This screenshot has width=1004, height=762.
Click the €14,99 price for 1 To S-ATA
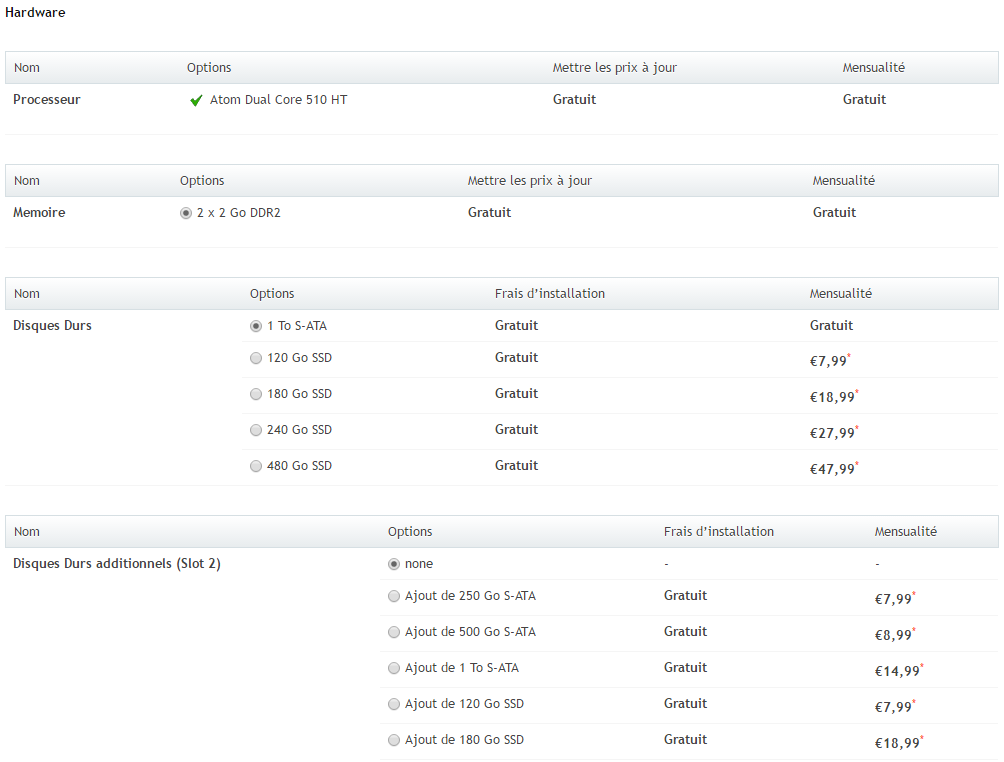pyautogui.click(x=897, y=671)
